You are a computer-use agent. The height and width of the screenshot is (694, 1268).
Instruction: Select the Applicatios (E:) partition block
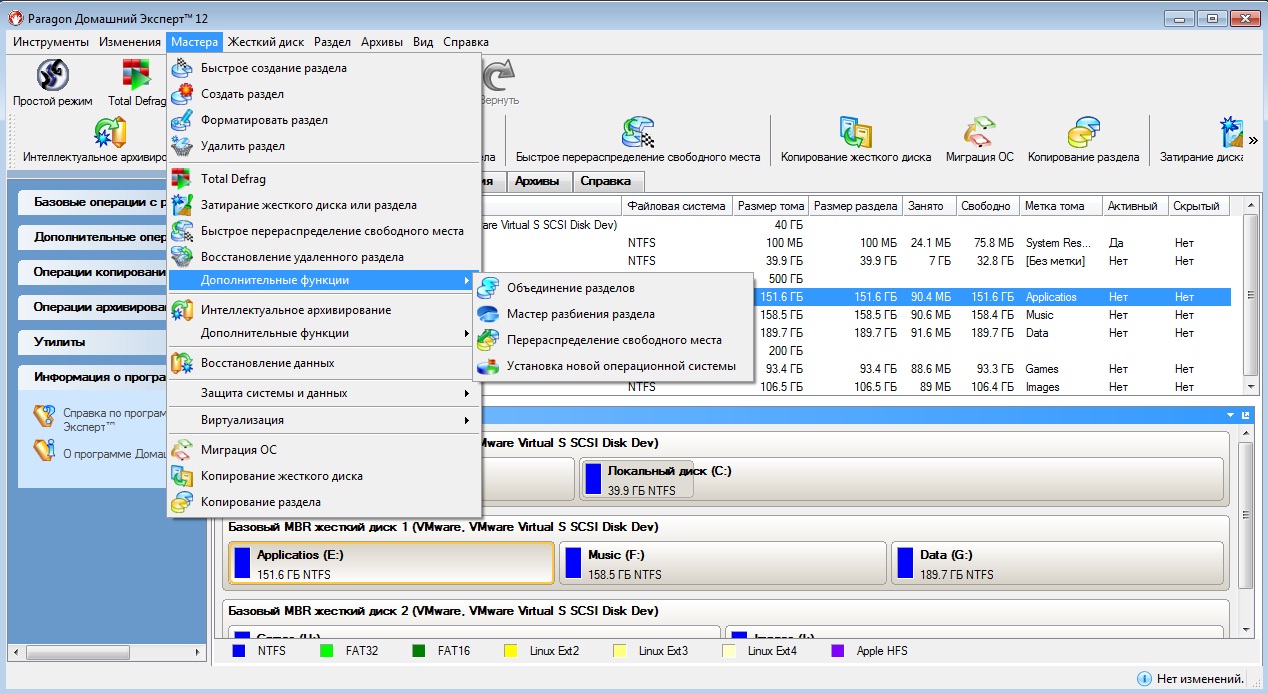(x=391, y=563)
